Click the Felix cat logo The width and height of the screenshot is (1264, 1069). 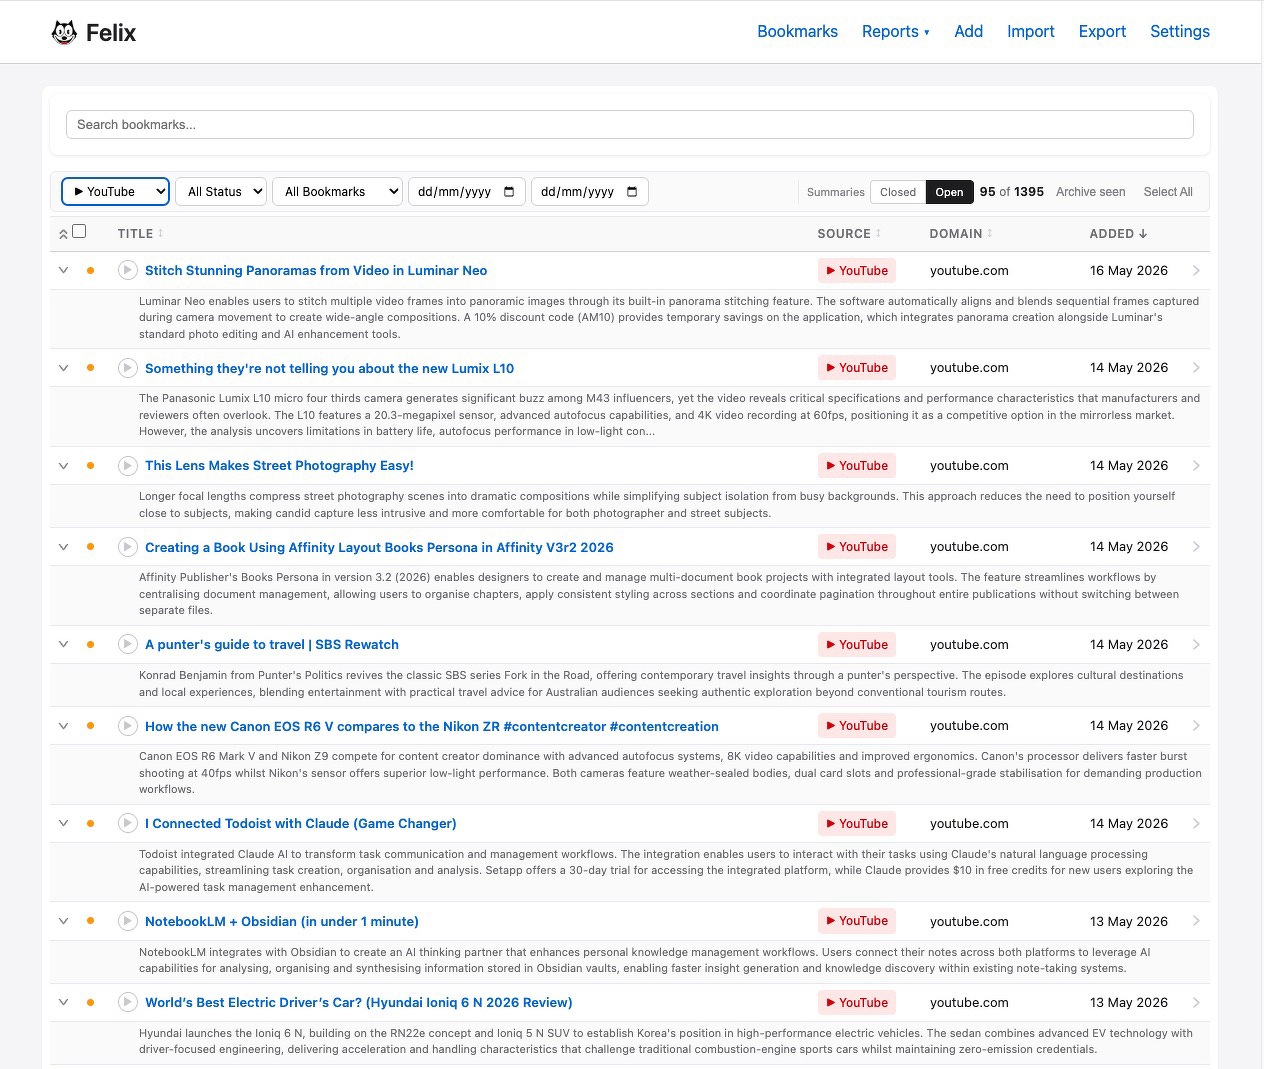pos(64,32)
